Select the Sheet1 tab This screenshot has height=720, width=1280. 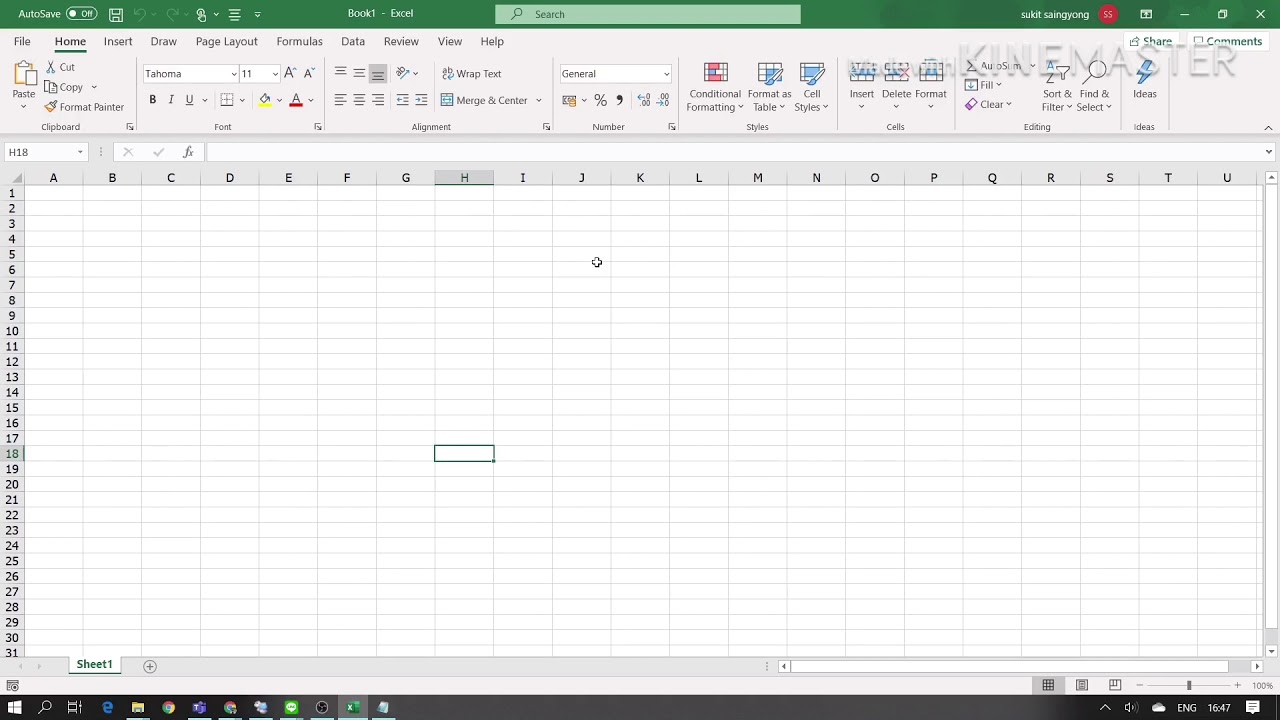pos(94,665)
